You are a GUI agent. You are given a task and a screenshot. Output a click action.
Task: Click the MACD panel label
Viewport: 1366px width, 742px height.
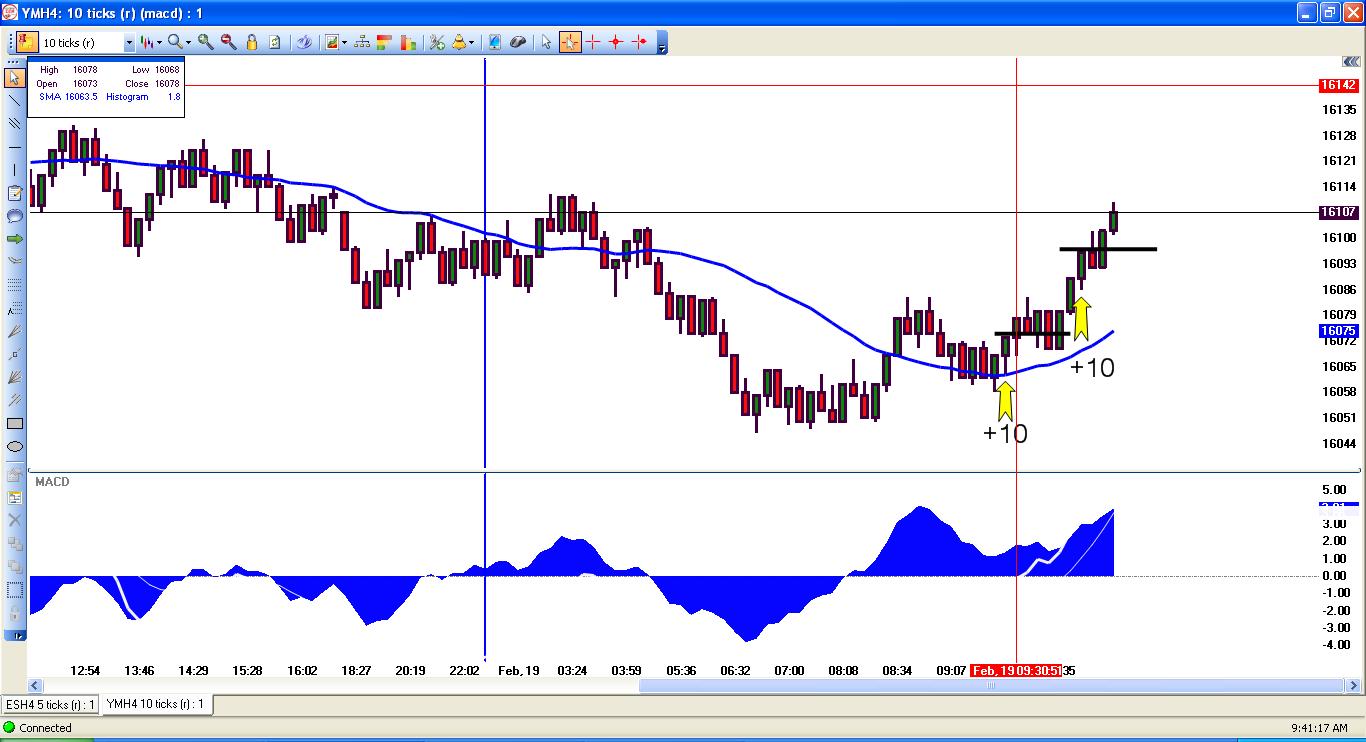pyautogui.click(x=52, y=482)
